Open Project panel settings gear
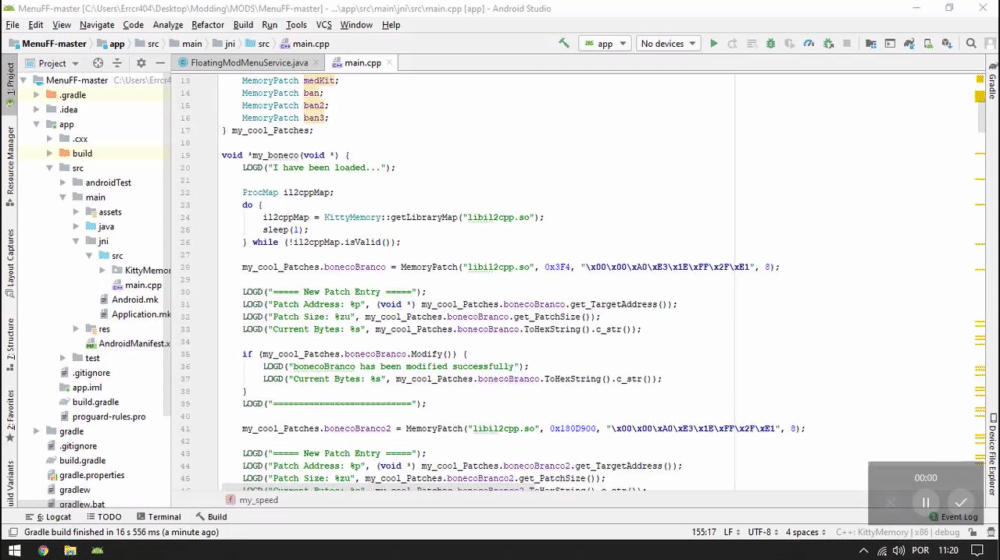The width and height of the screenshot is (1000, 560). [141, 63]
